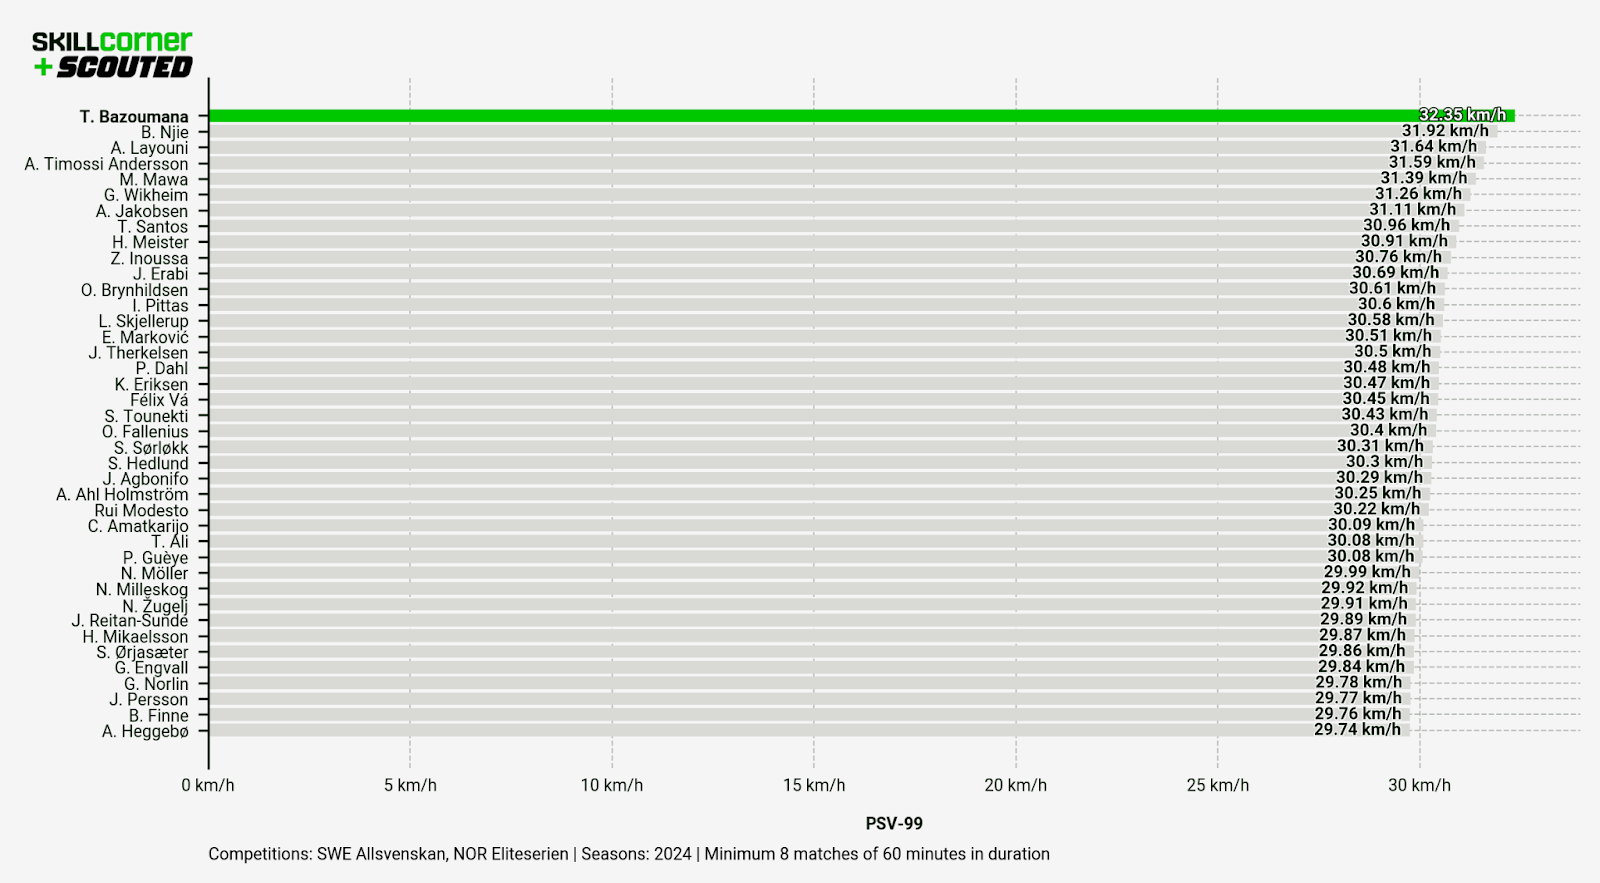Select the J. Erabi player label
The image size is (1600, 883).
pyautogui.click(x=160, y=274)
